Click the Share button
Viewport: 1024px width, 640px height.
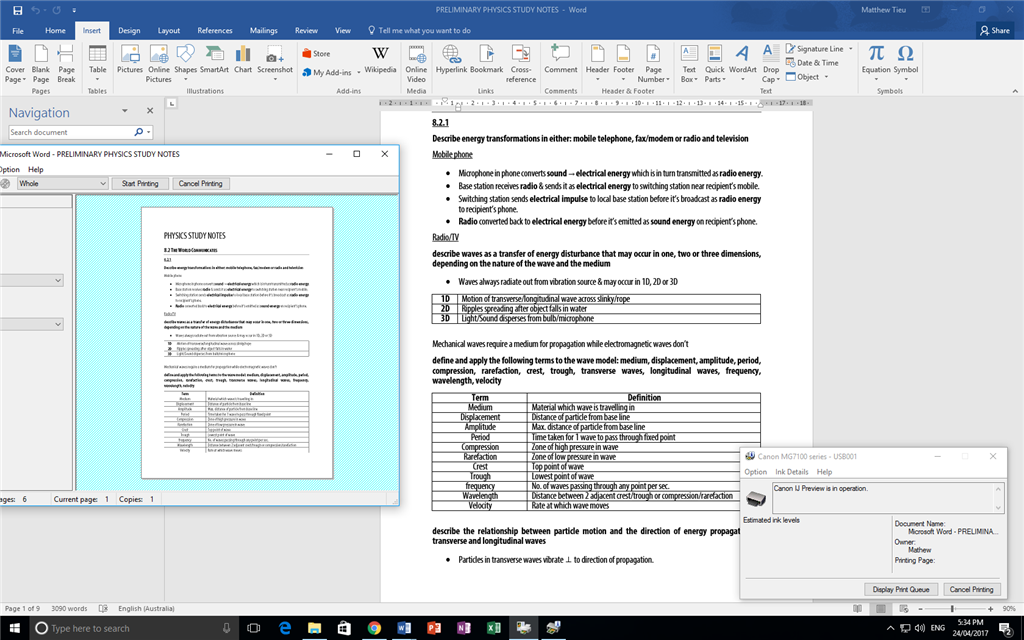[x=995, y=30]
